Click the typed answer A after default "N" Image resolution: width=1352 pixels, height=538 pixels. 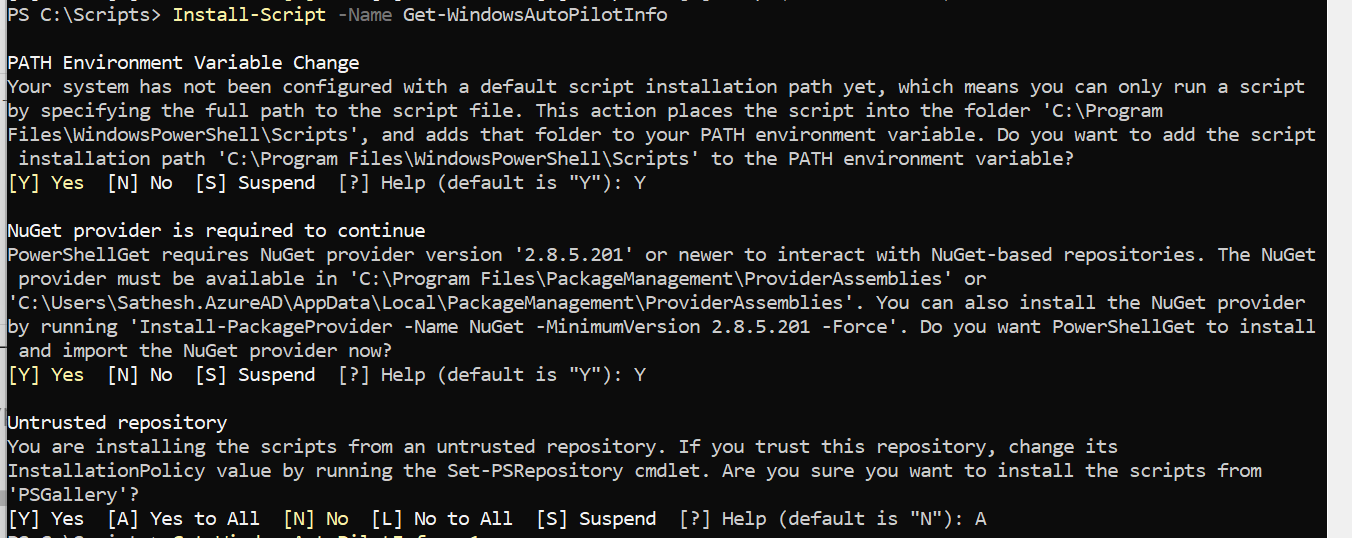pyautogui.click(x=981, y=519)
